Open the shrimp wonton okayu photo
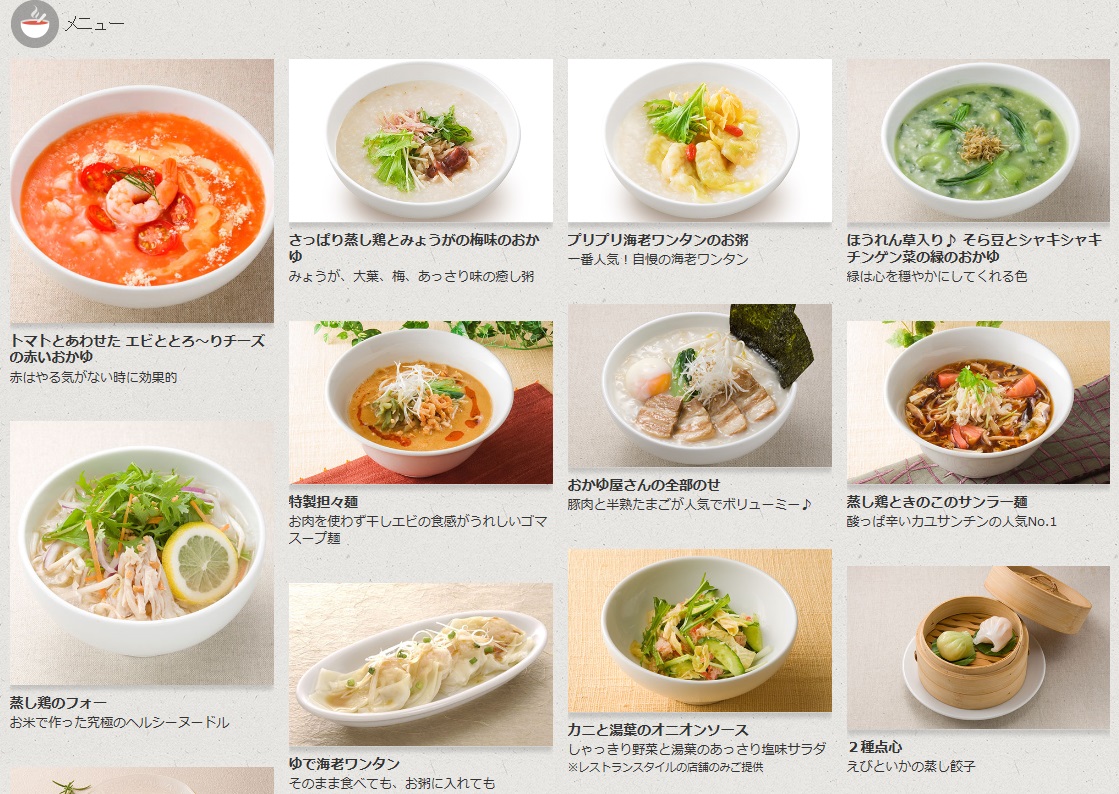Screen dimensions: 1119x794 pos(700,141)
